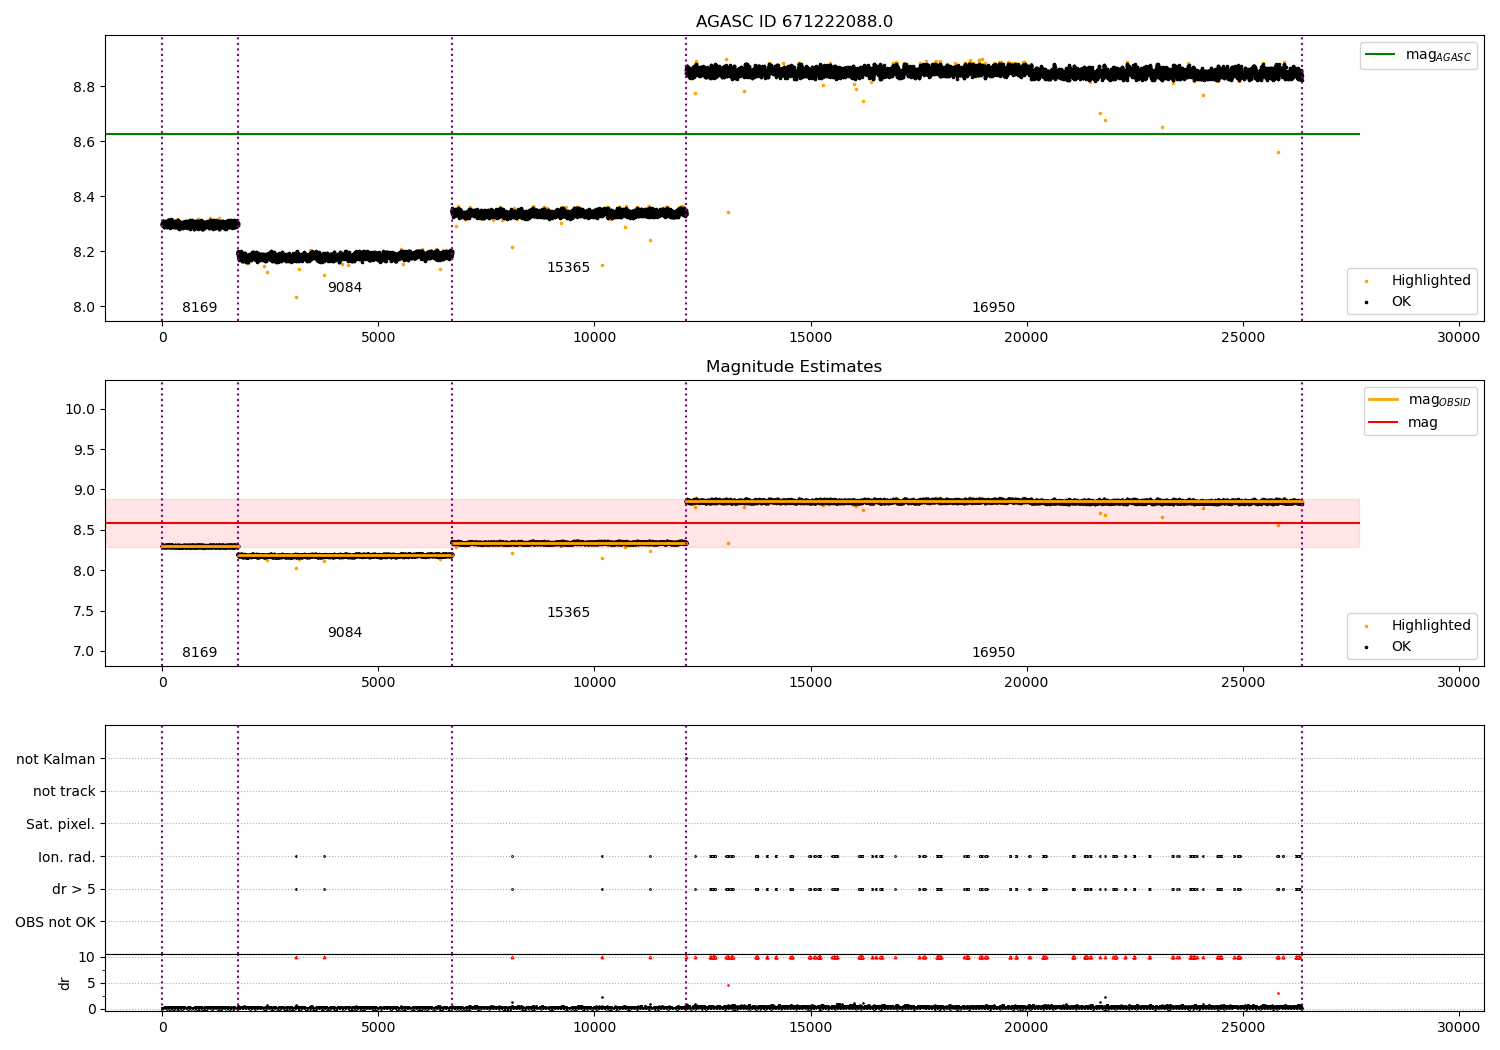Viewport: 1500px width, 1050px height.
Task: Click the 'OBS not OK' axis label
Action: 56,922
